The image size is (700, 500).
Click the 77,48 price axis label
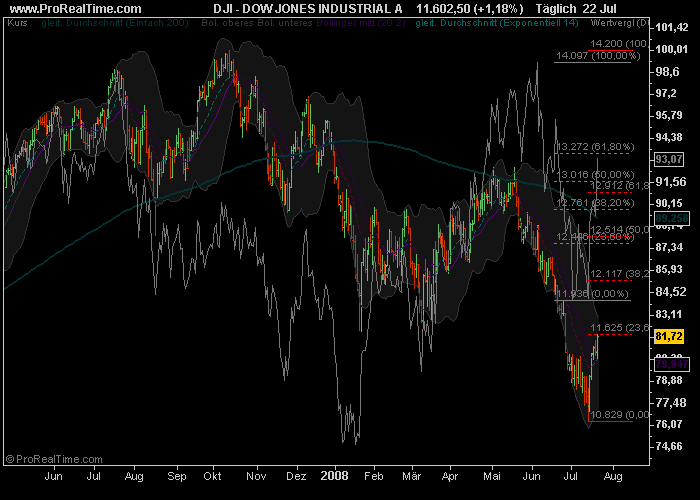670,403
